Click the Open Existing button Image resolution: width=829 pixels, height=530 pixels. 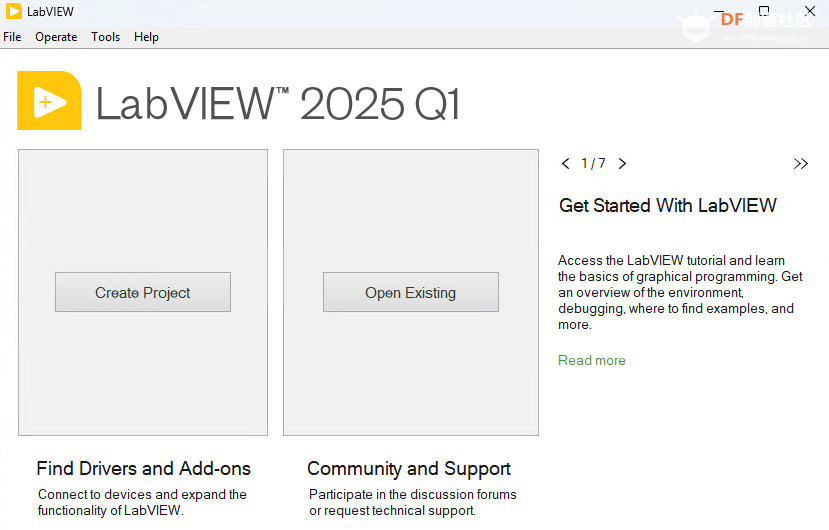[411, 292]
